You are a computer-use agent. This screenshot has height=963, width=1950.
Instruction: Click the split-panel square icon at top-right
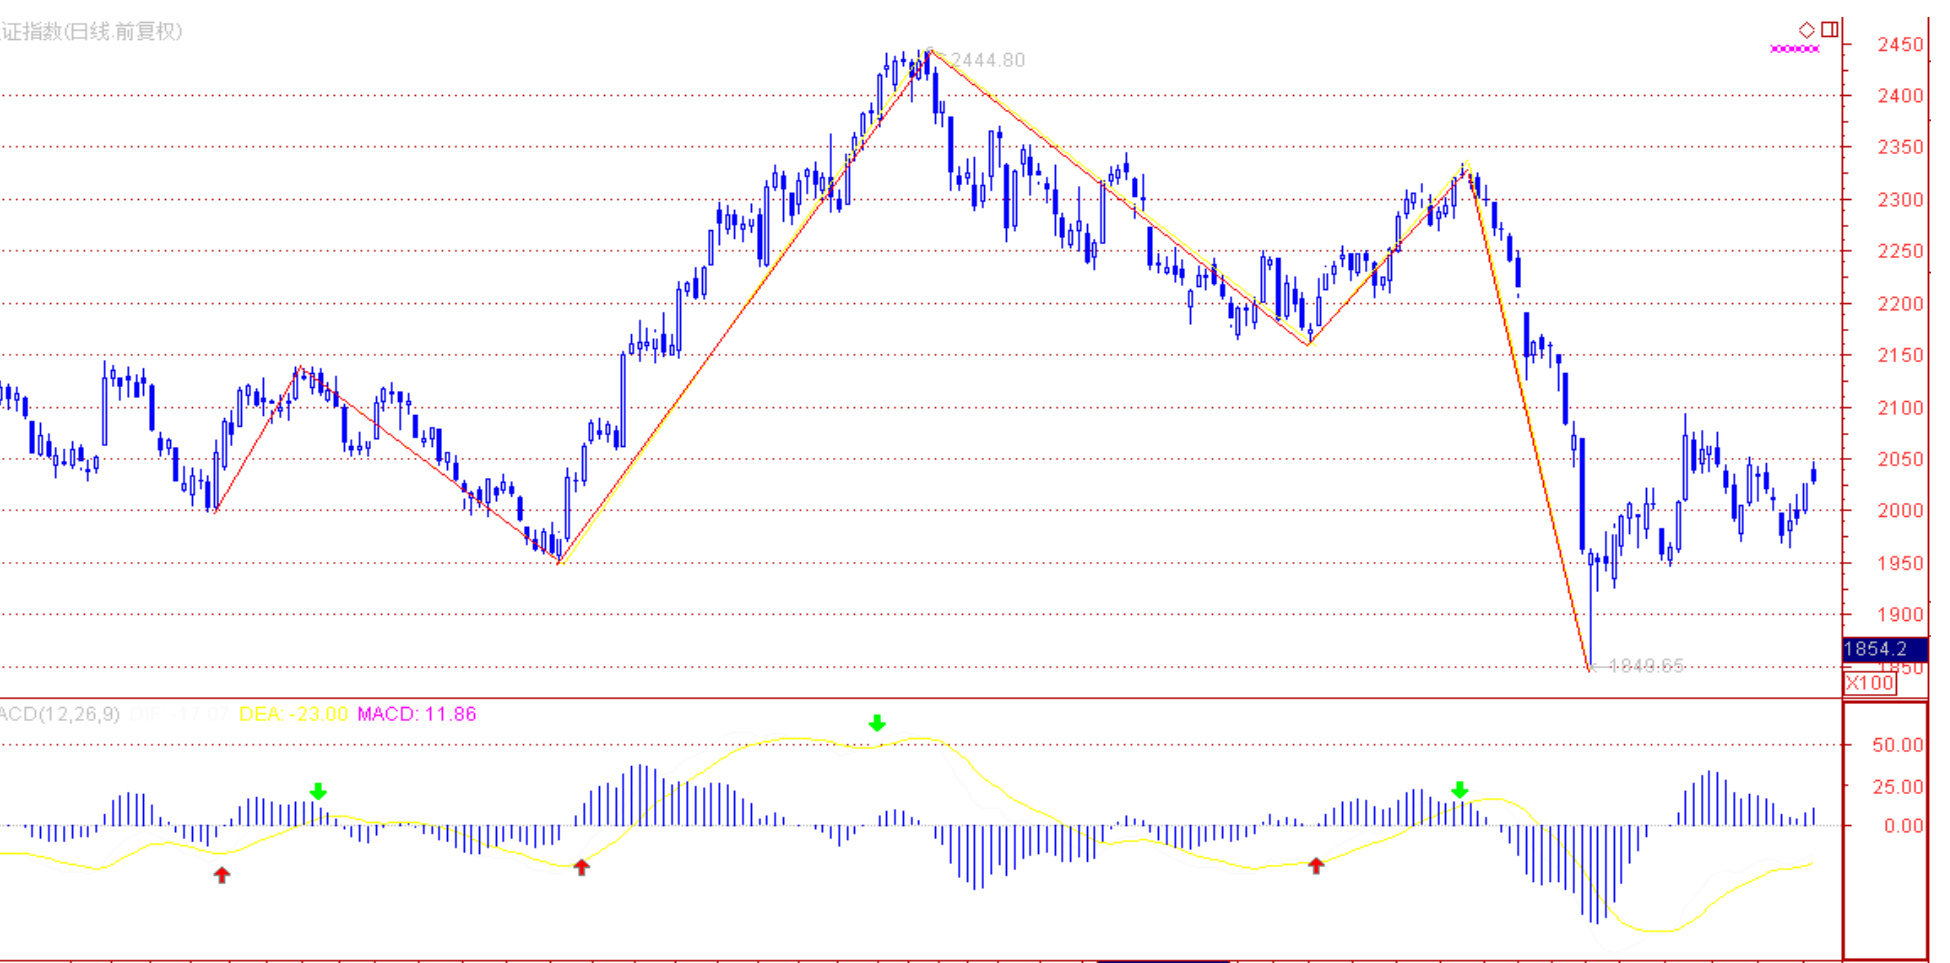coord(1829,30)
